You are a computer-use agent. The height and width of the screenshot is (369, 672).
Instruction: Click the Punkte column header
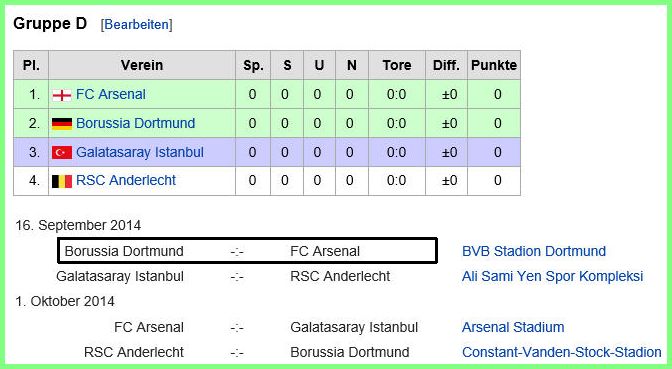coord(494,65)
